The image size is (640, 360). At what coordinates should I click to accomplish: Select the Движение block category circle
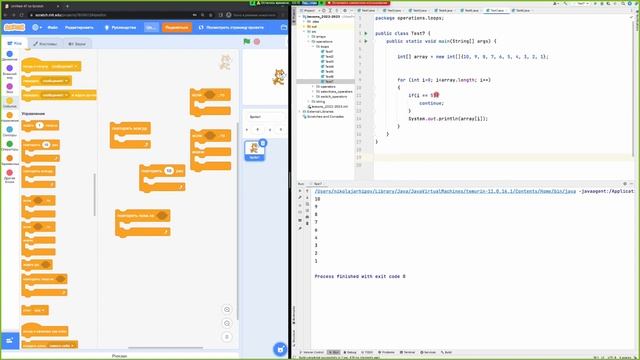9,53
